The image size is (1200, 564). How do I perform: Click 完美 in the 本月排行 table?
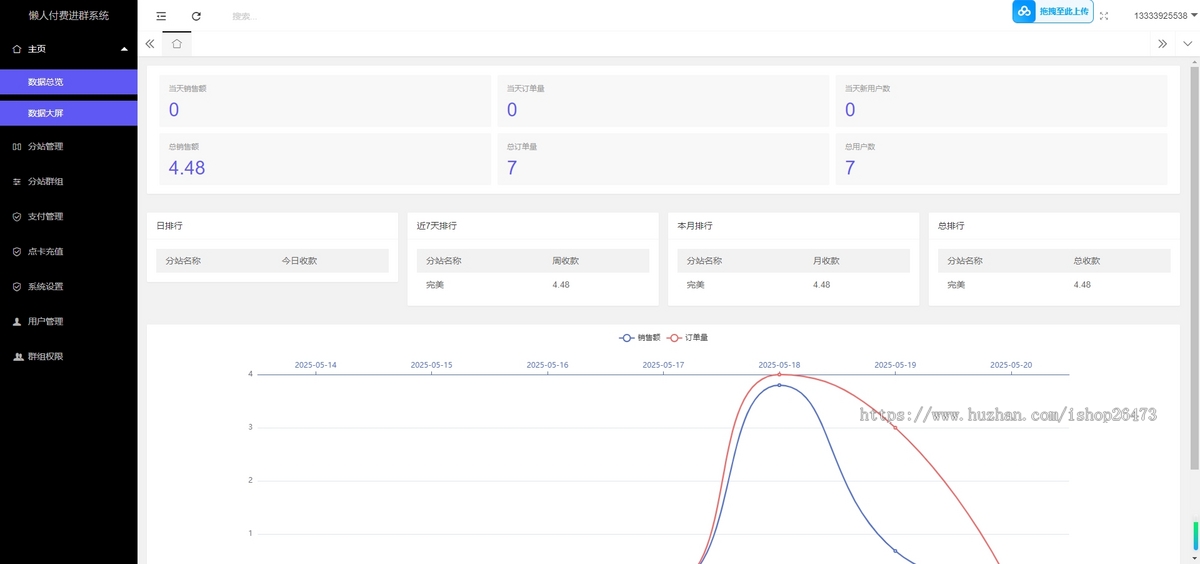[x=695, y=285]
